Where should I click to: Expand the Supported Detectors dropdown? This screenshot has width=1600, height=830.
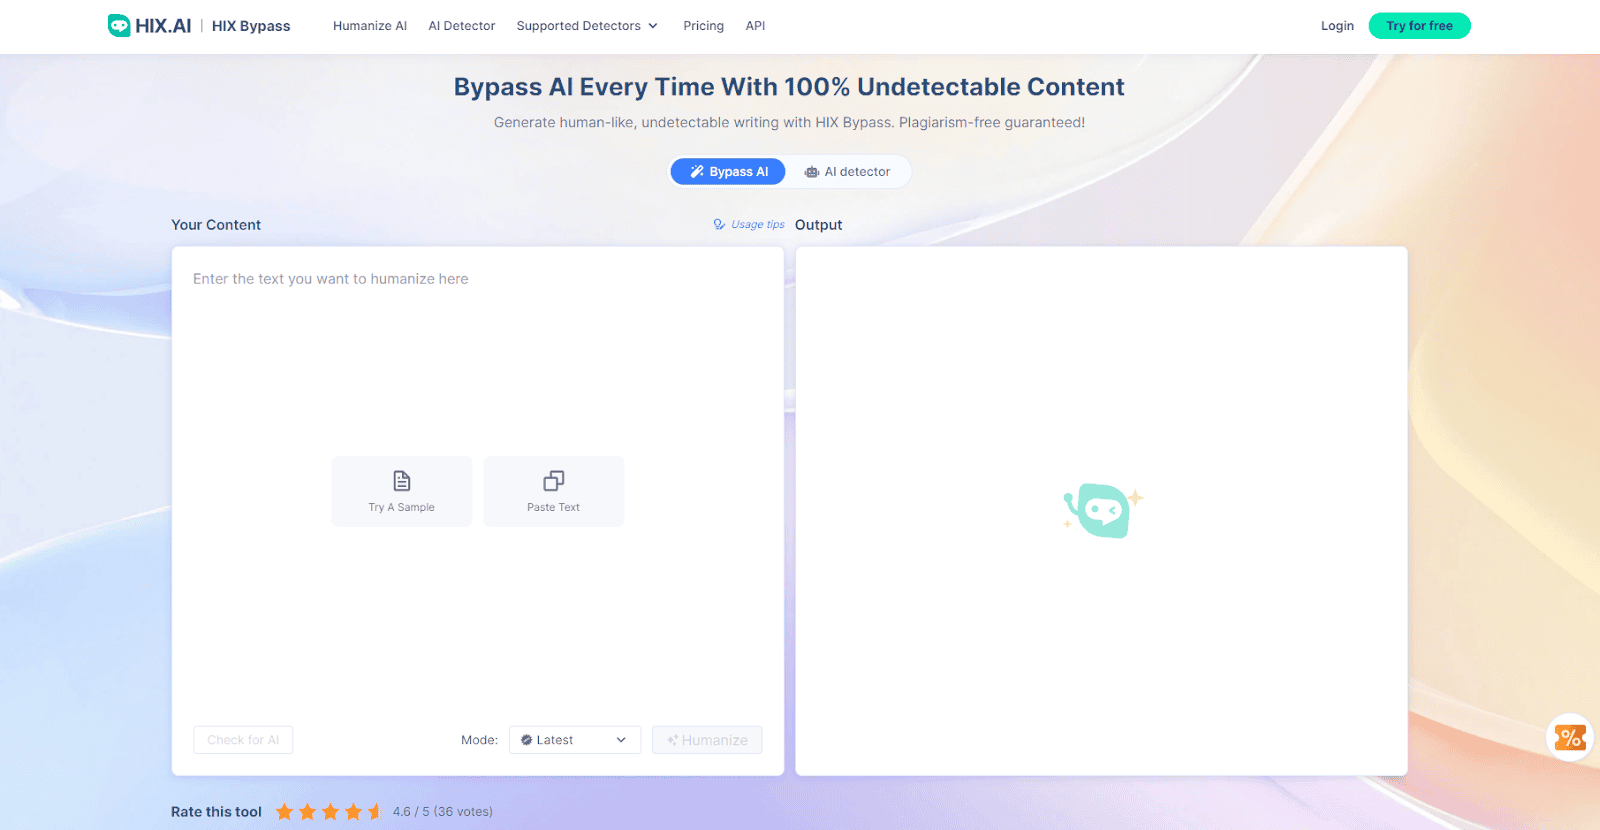(587, 26)
